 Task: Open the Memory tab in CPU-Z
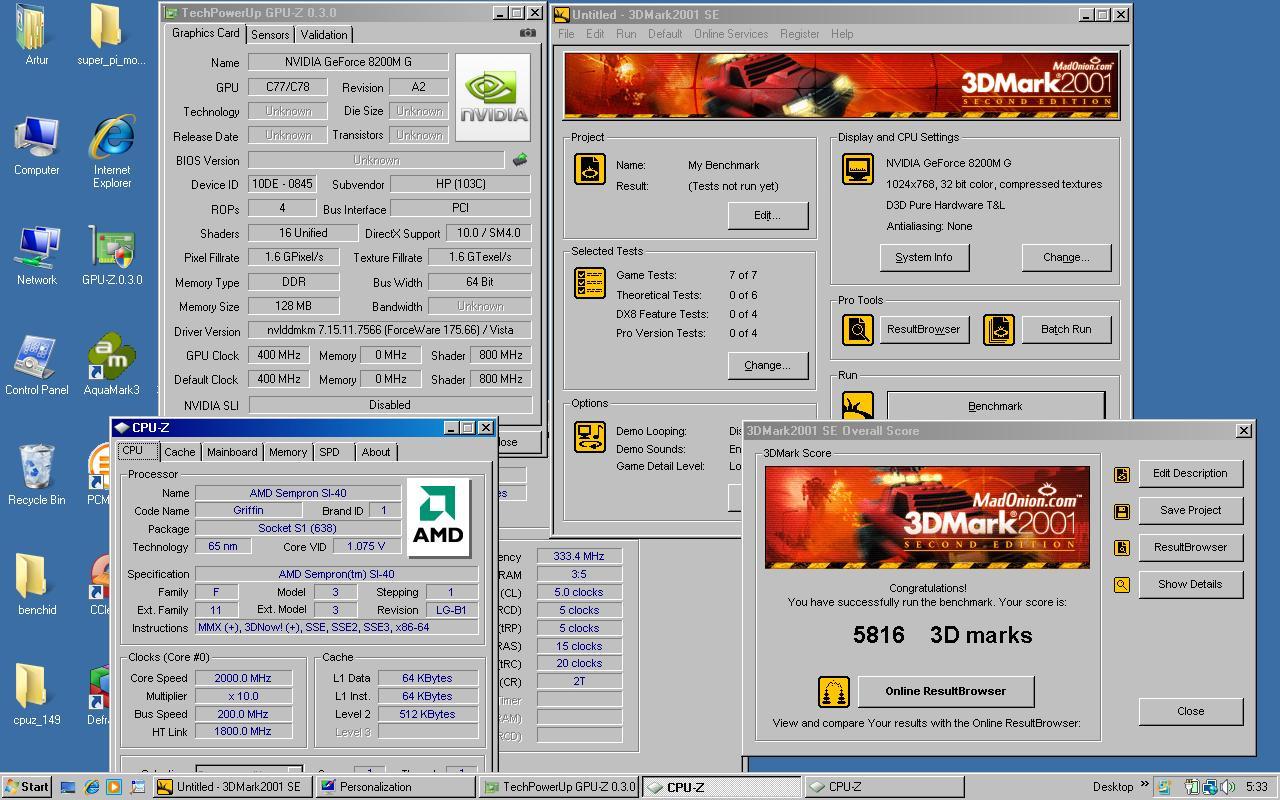tap(288, 452)
